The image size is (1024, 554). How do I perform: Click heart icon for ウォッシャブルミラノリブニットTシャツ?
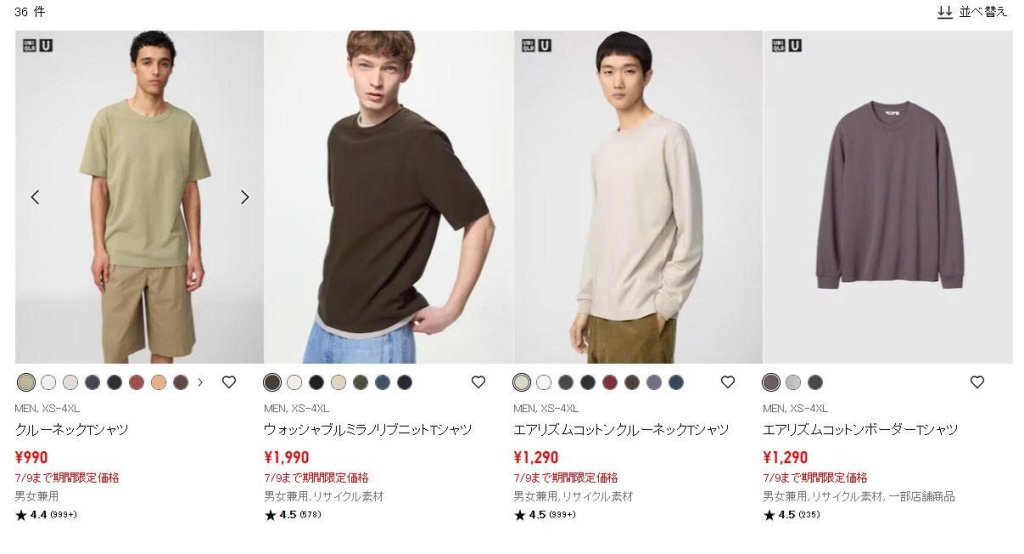coord(478,382)
